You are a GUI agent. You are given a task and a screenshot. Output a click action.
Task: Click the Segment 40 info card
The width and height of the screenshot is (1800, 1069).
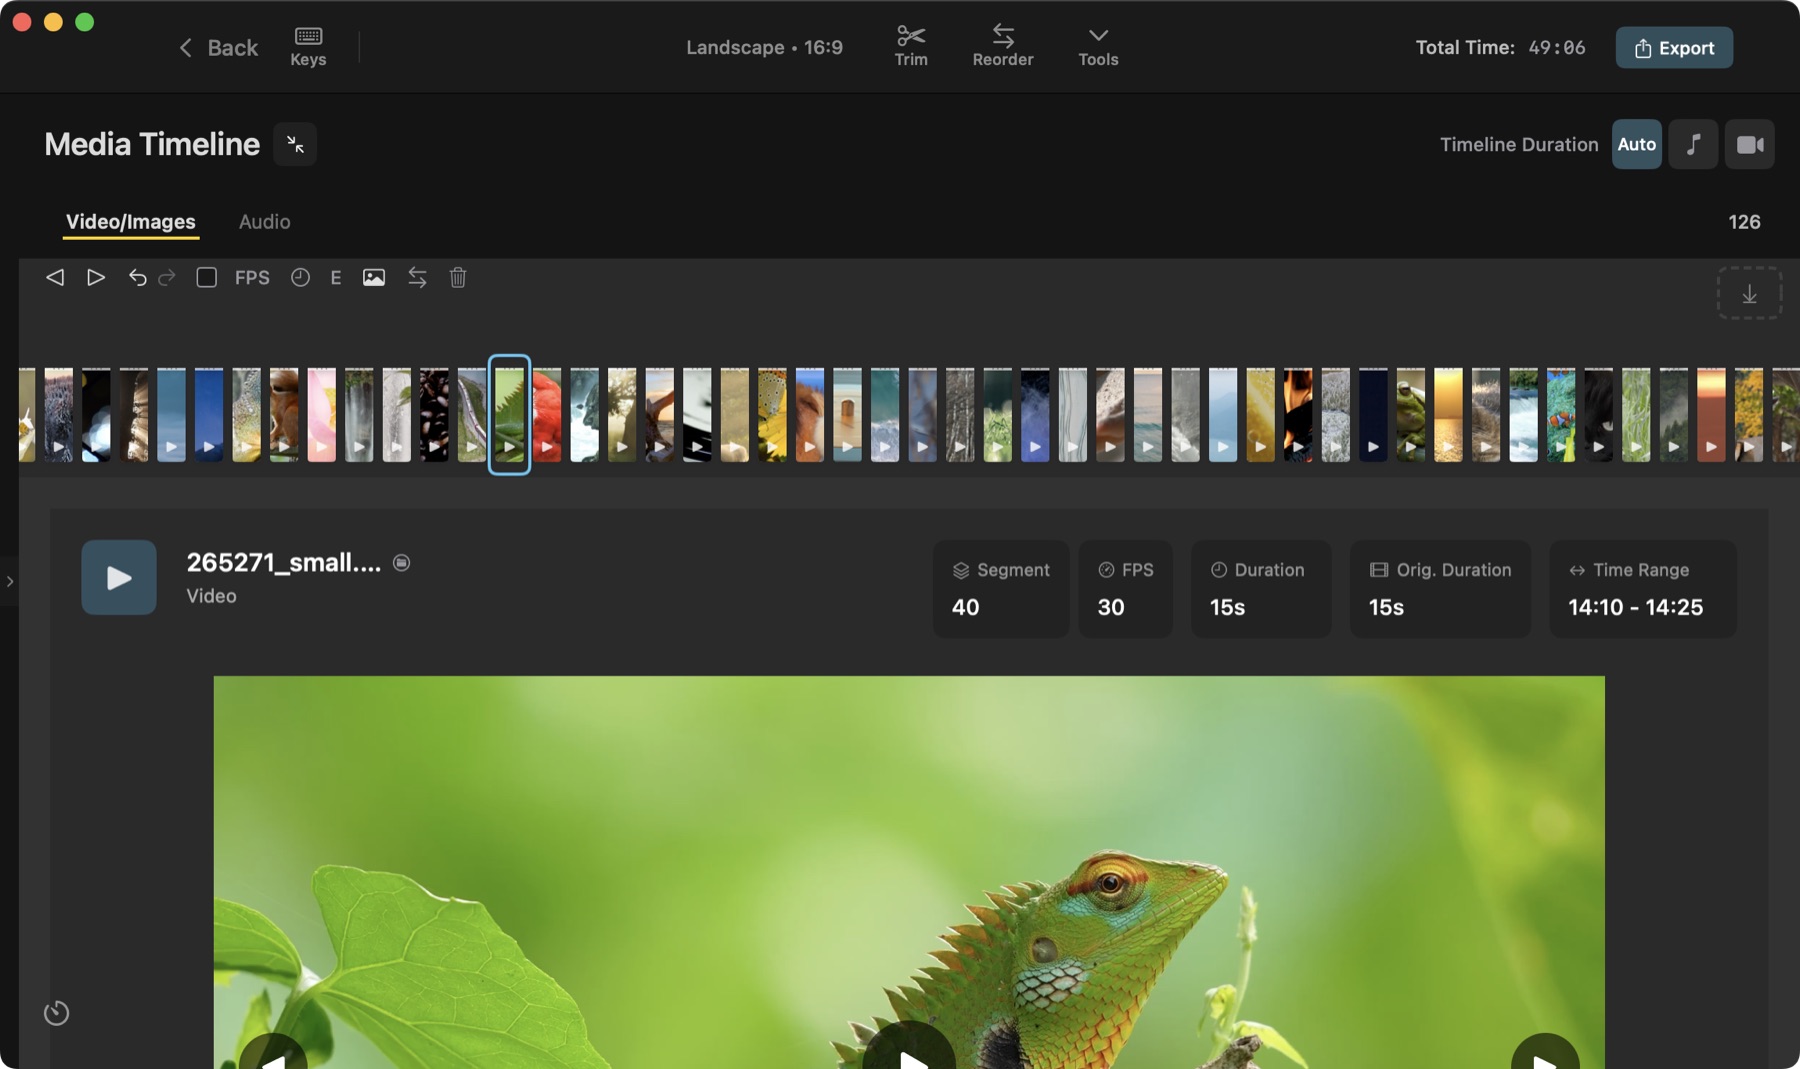click(1001, 589)
